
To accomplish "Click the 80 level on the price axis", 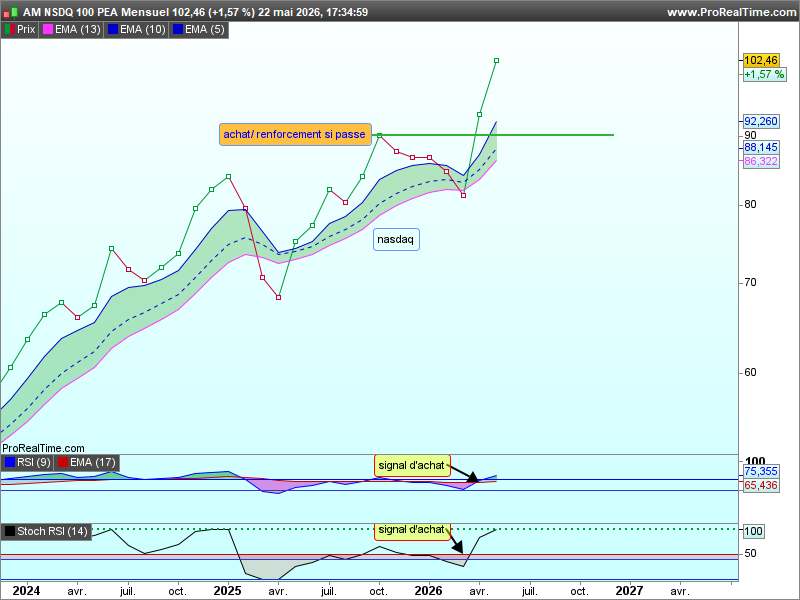I will tap(751, 205).
